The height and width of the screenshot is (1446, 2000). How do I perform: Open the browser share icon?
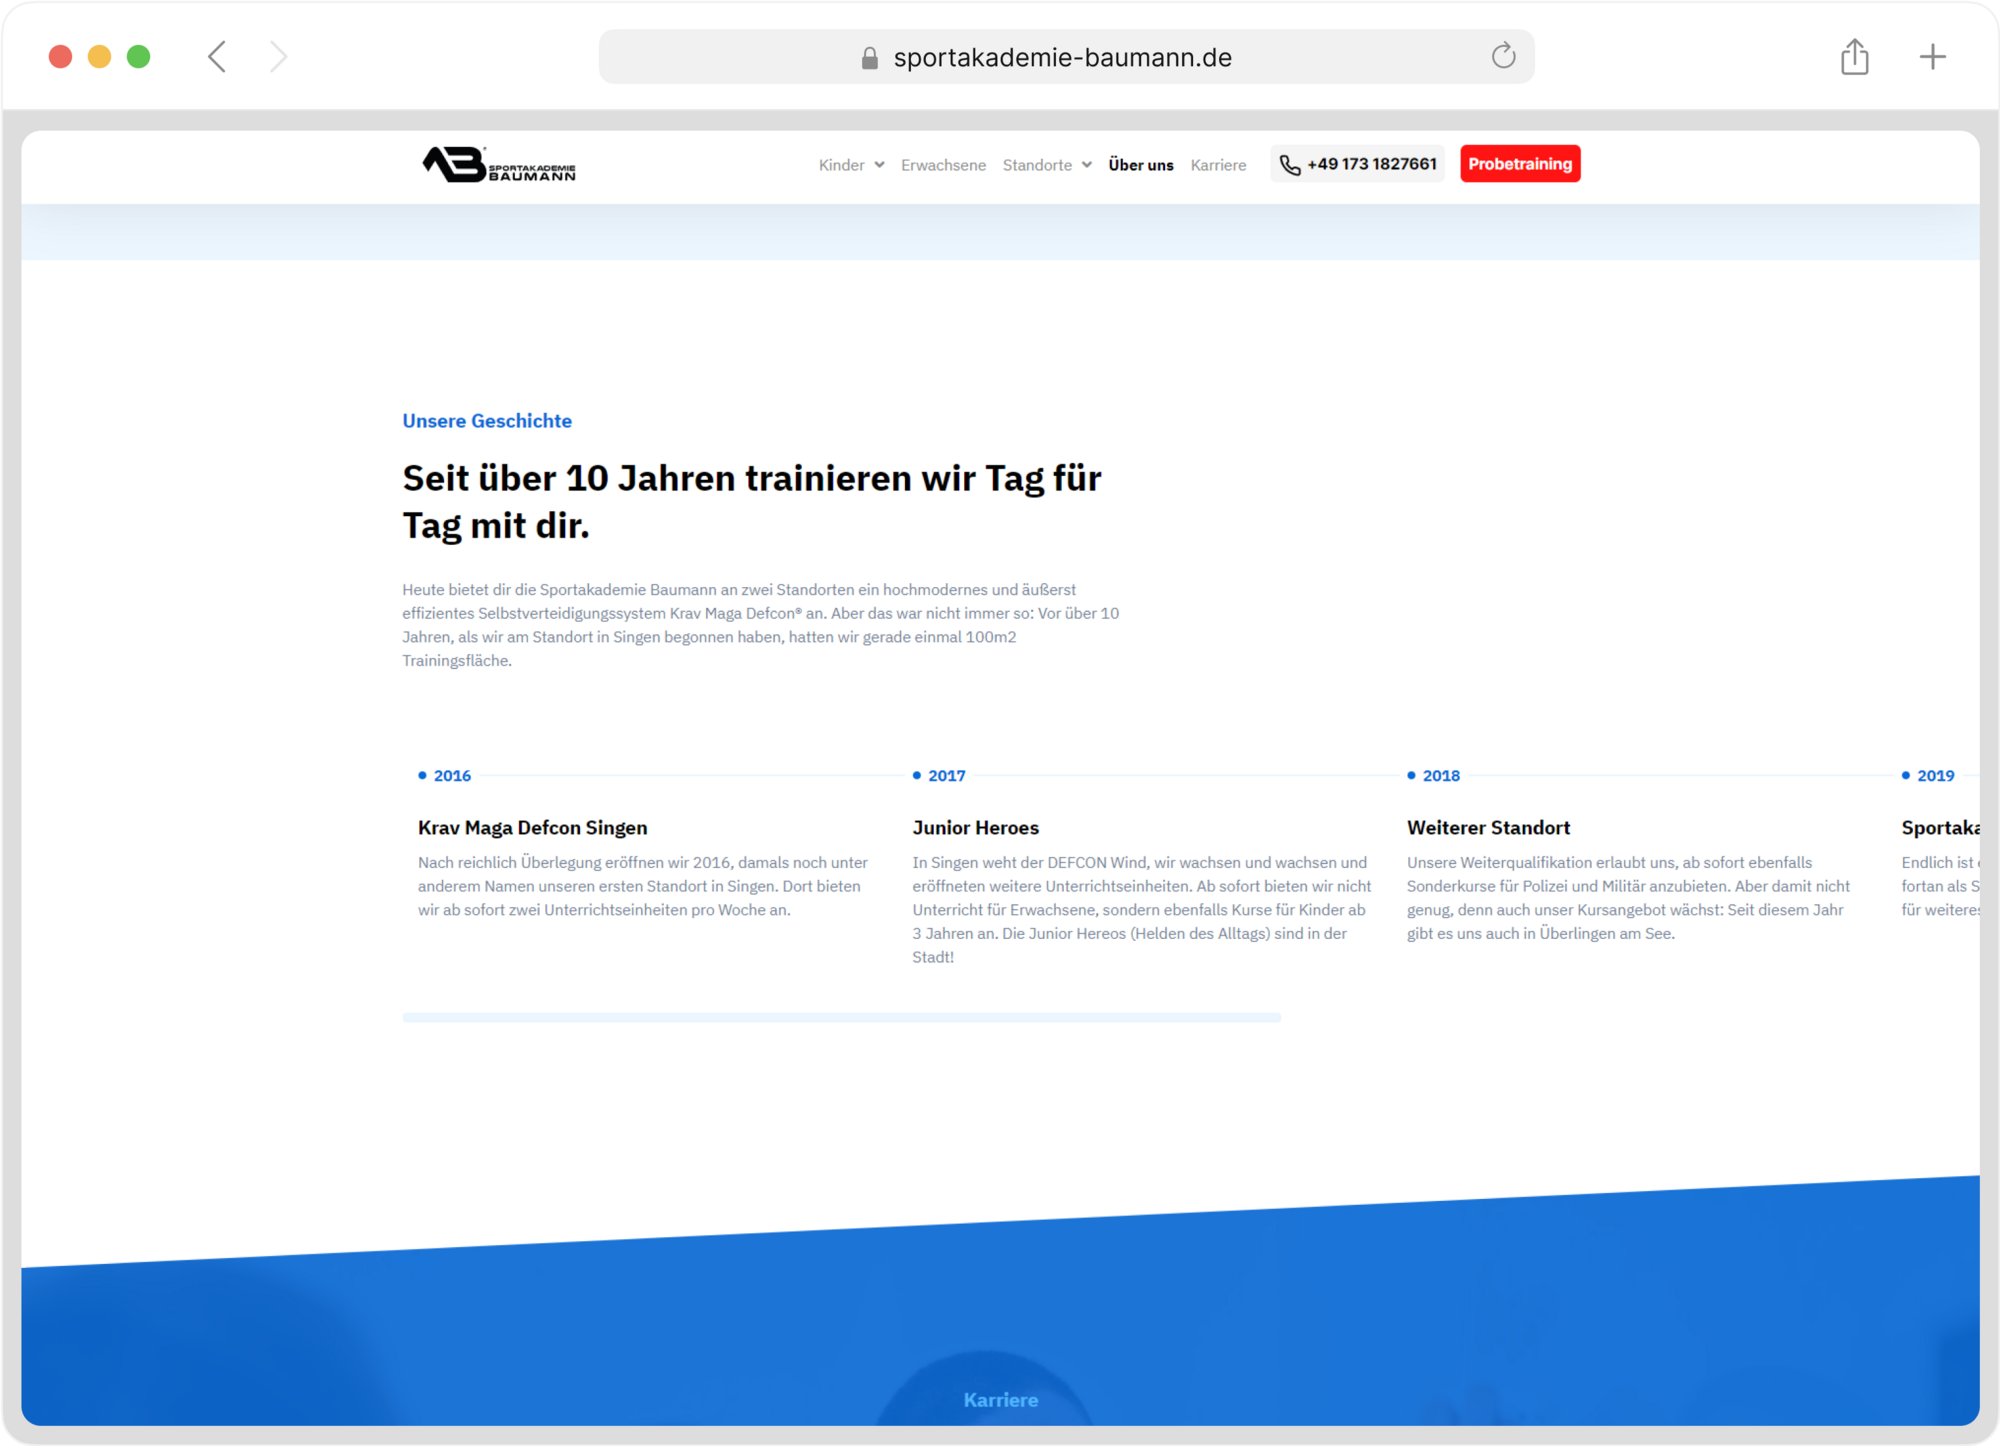point(1854,57)
